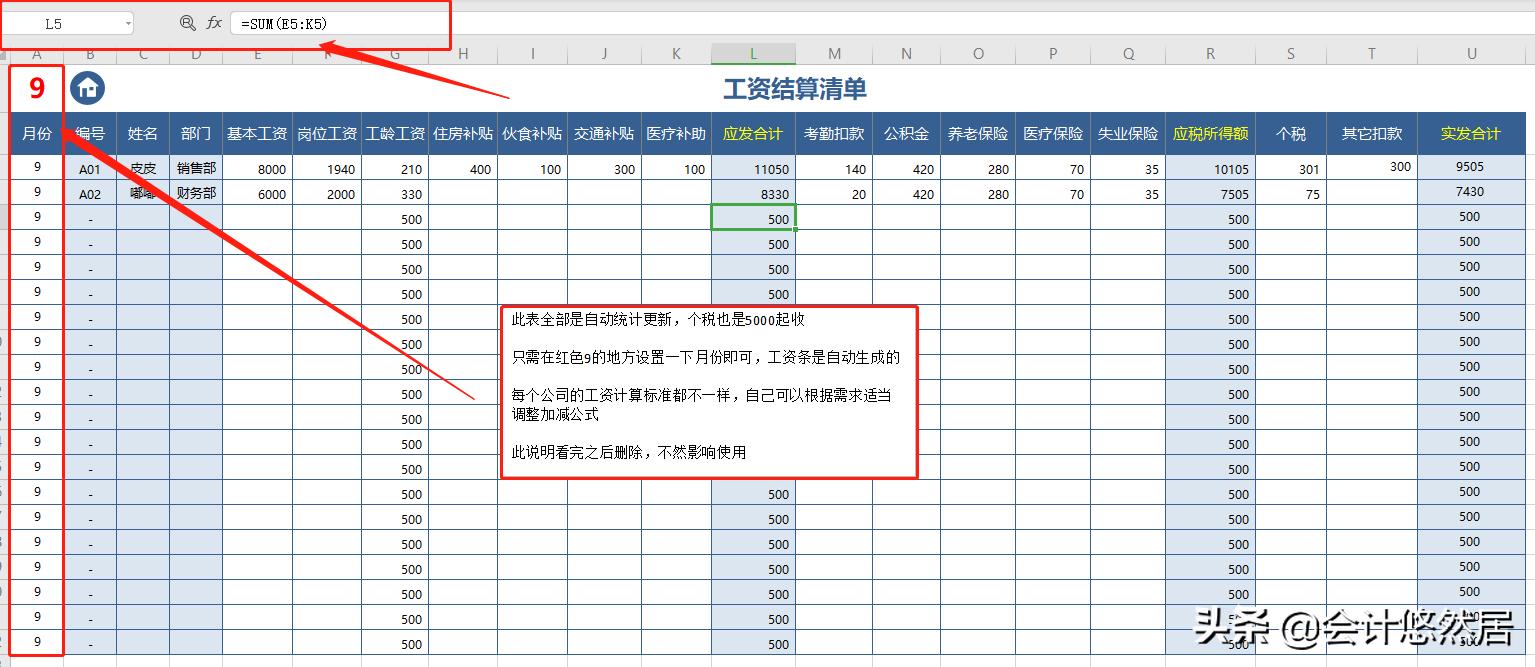The height and width of the screenshot is (667, 1535).
Task: Click the blue home navigation icon
Action: point(87,87)
